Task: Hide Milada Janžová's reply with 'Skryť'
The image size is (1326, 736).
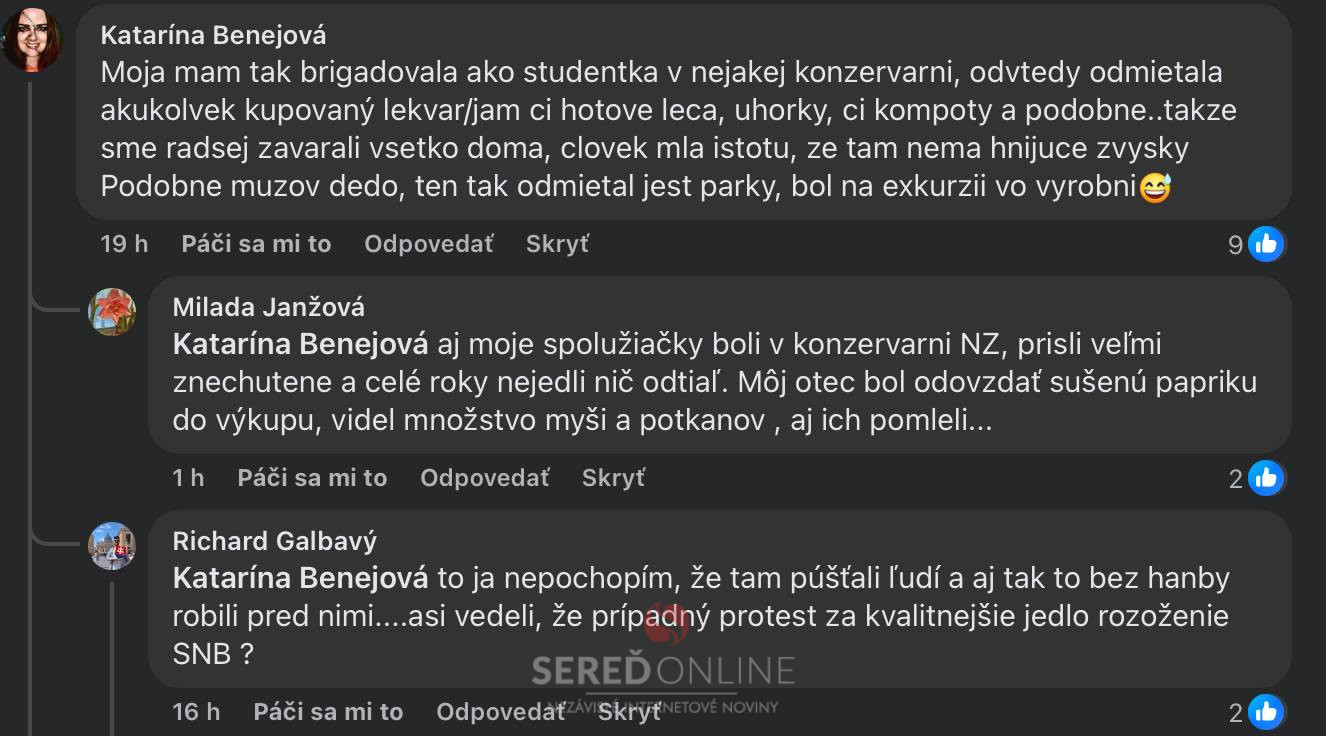Action: (x=613, y=478)
